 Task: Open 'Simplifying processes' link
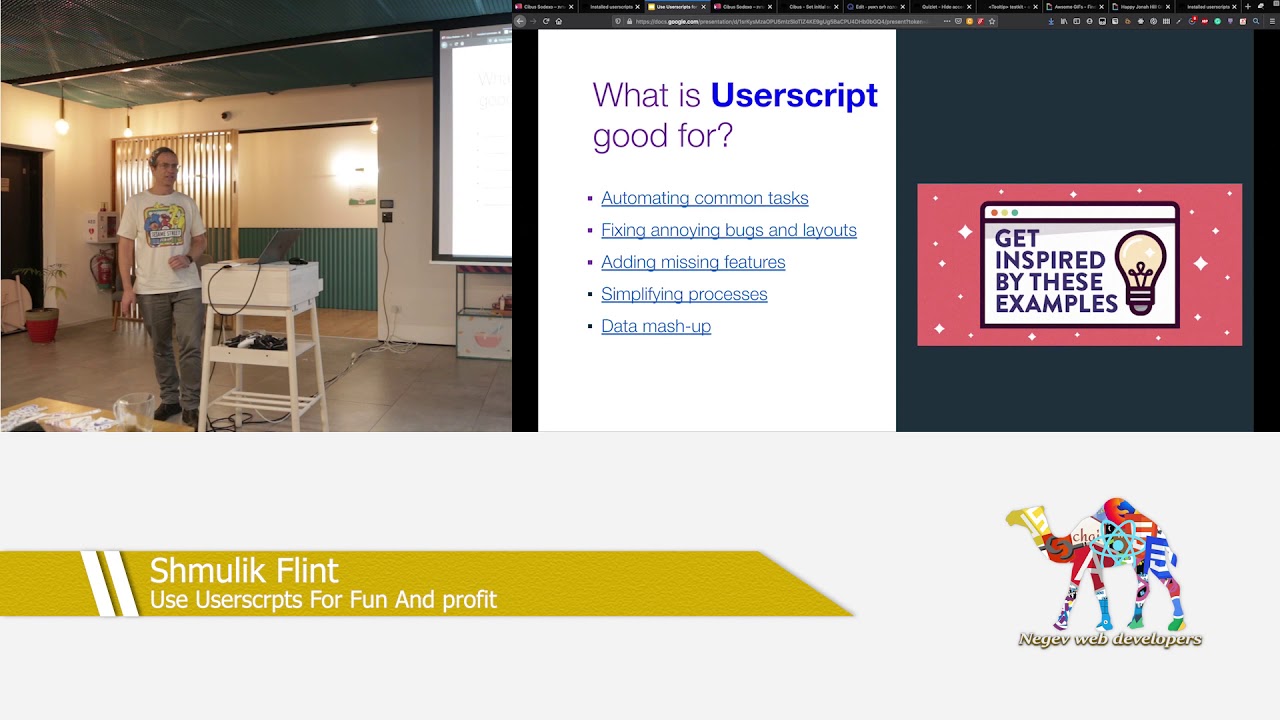[x=684, y=294]
